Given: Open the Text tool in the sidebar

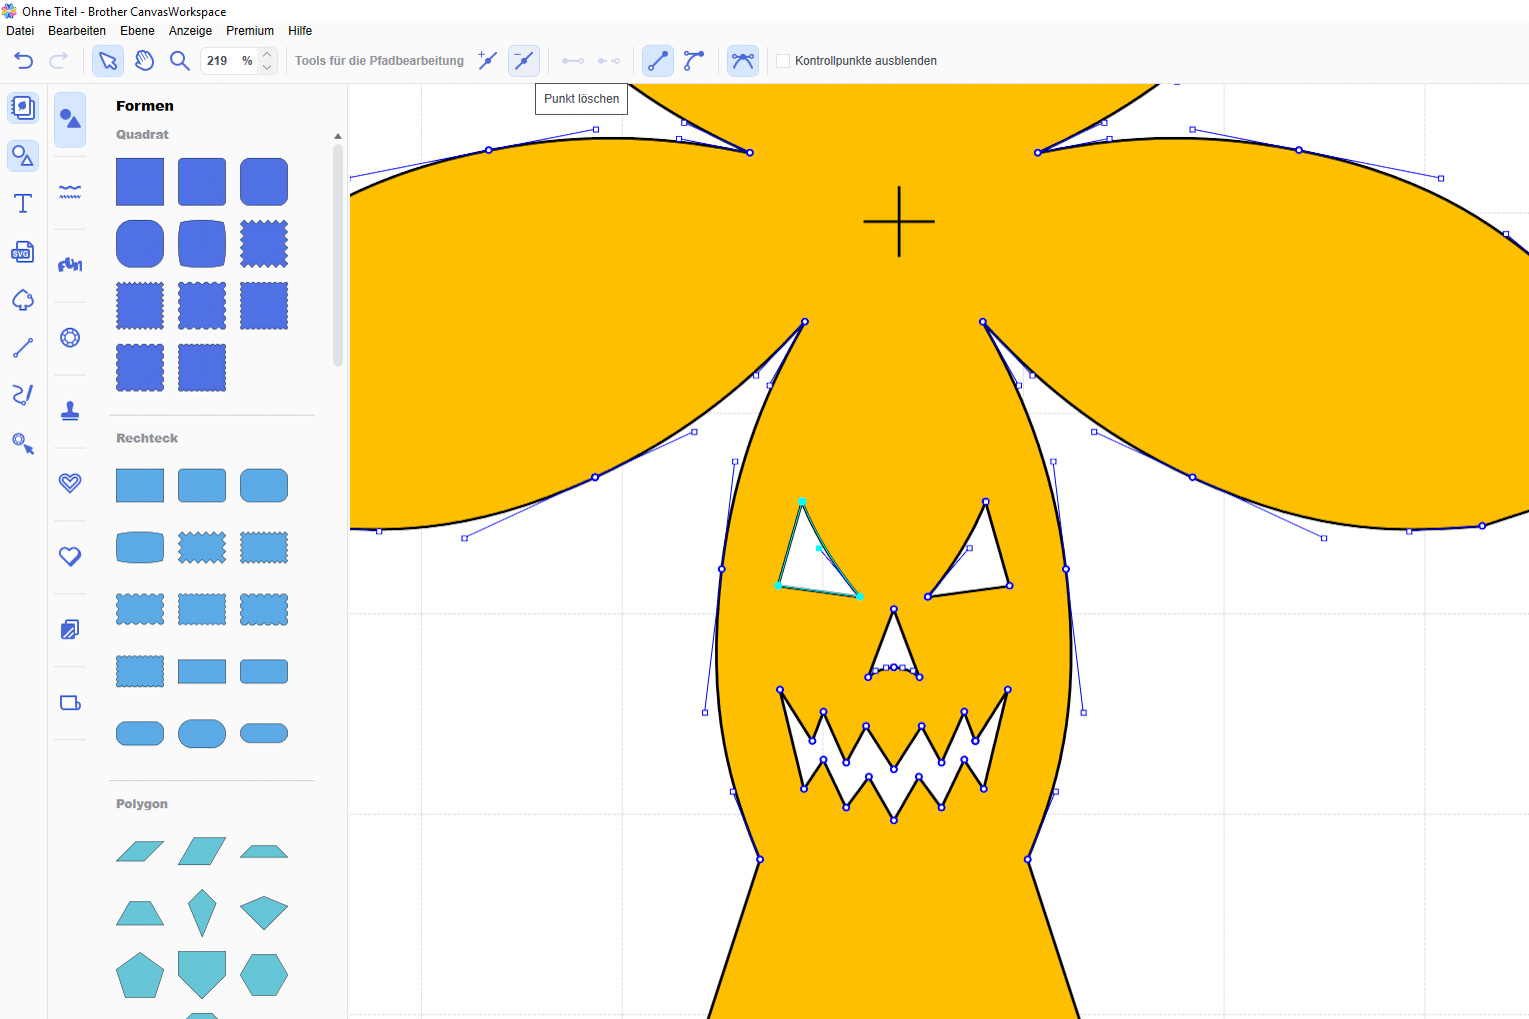Looking at the screenshot, I should (x=23, y=204).
